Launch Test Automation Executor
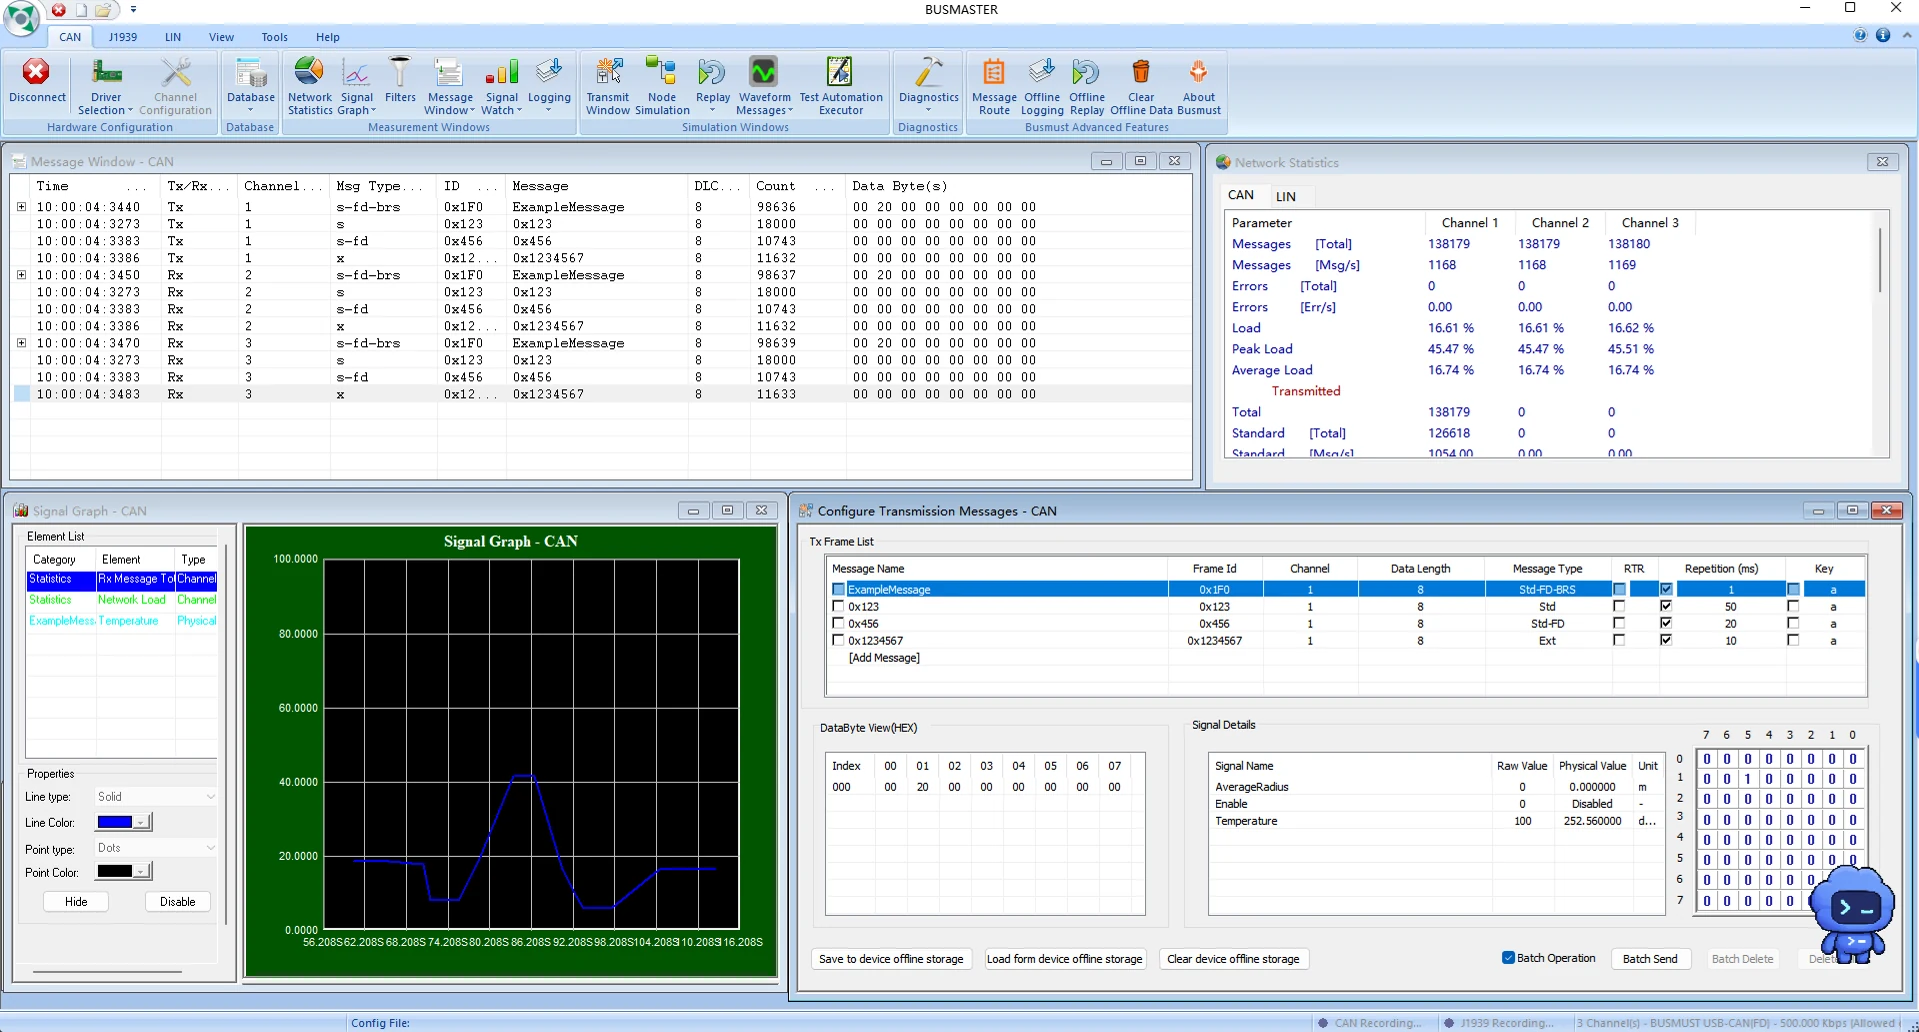1919x1032 pixels. [x=841, y=85]
